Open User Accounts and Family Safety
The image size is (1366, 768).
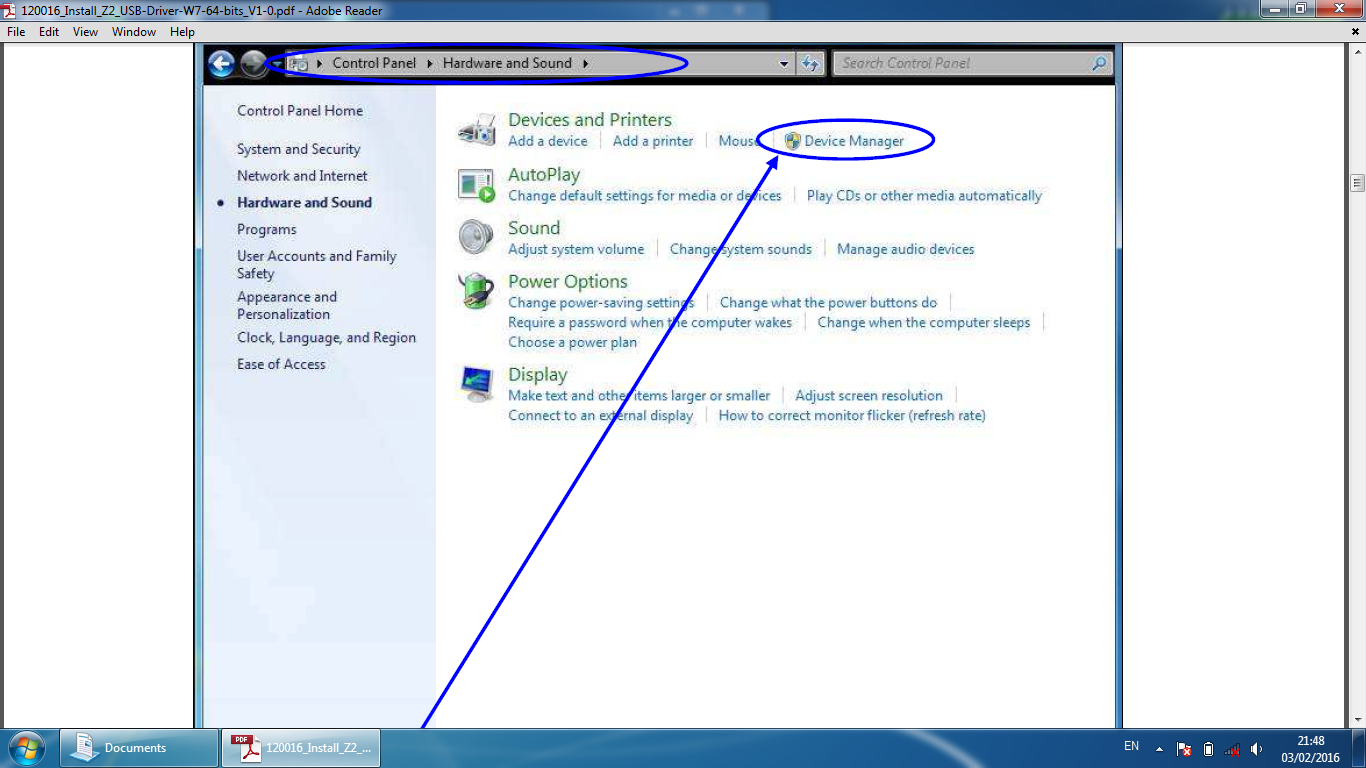pos(317,265)
